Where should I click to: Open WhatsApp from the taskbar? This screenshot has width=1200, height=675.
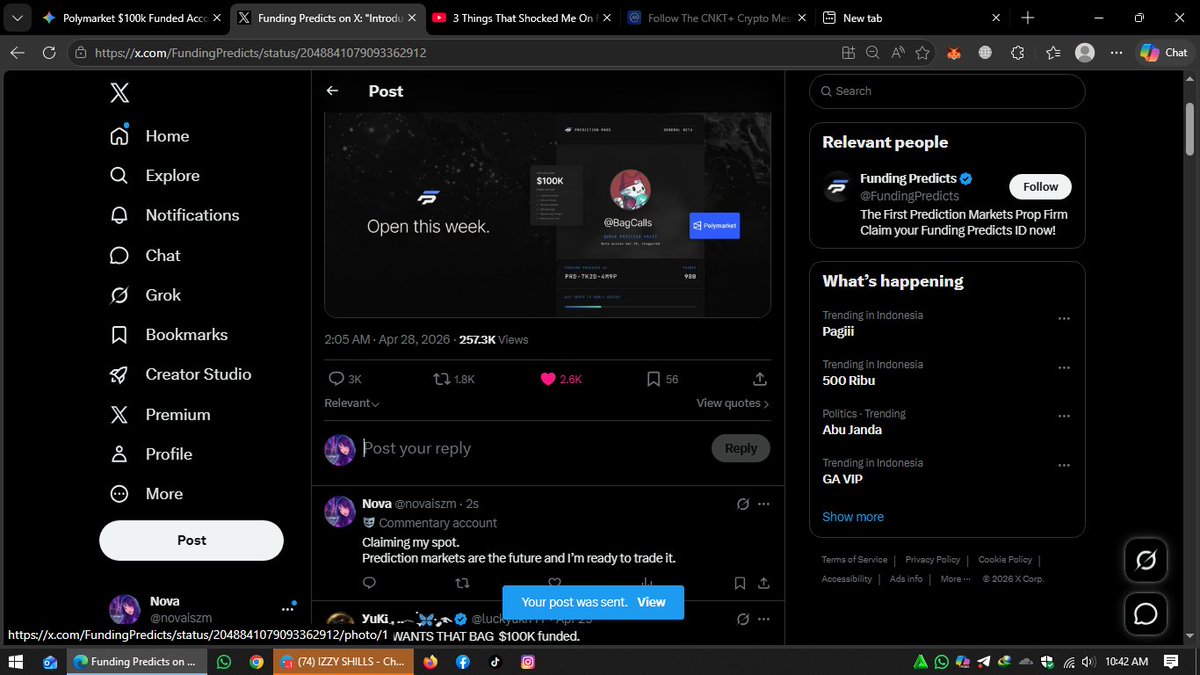click(223, 661)
